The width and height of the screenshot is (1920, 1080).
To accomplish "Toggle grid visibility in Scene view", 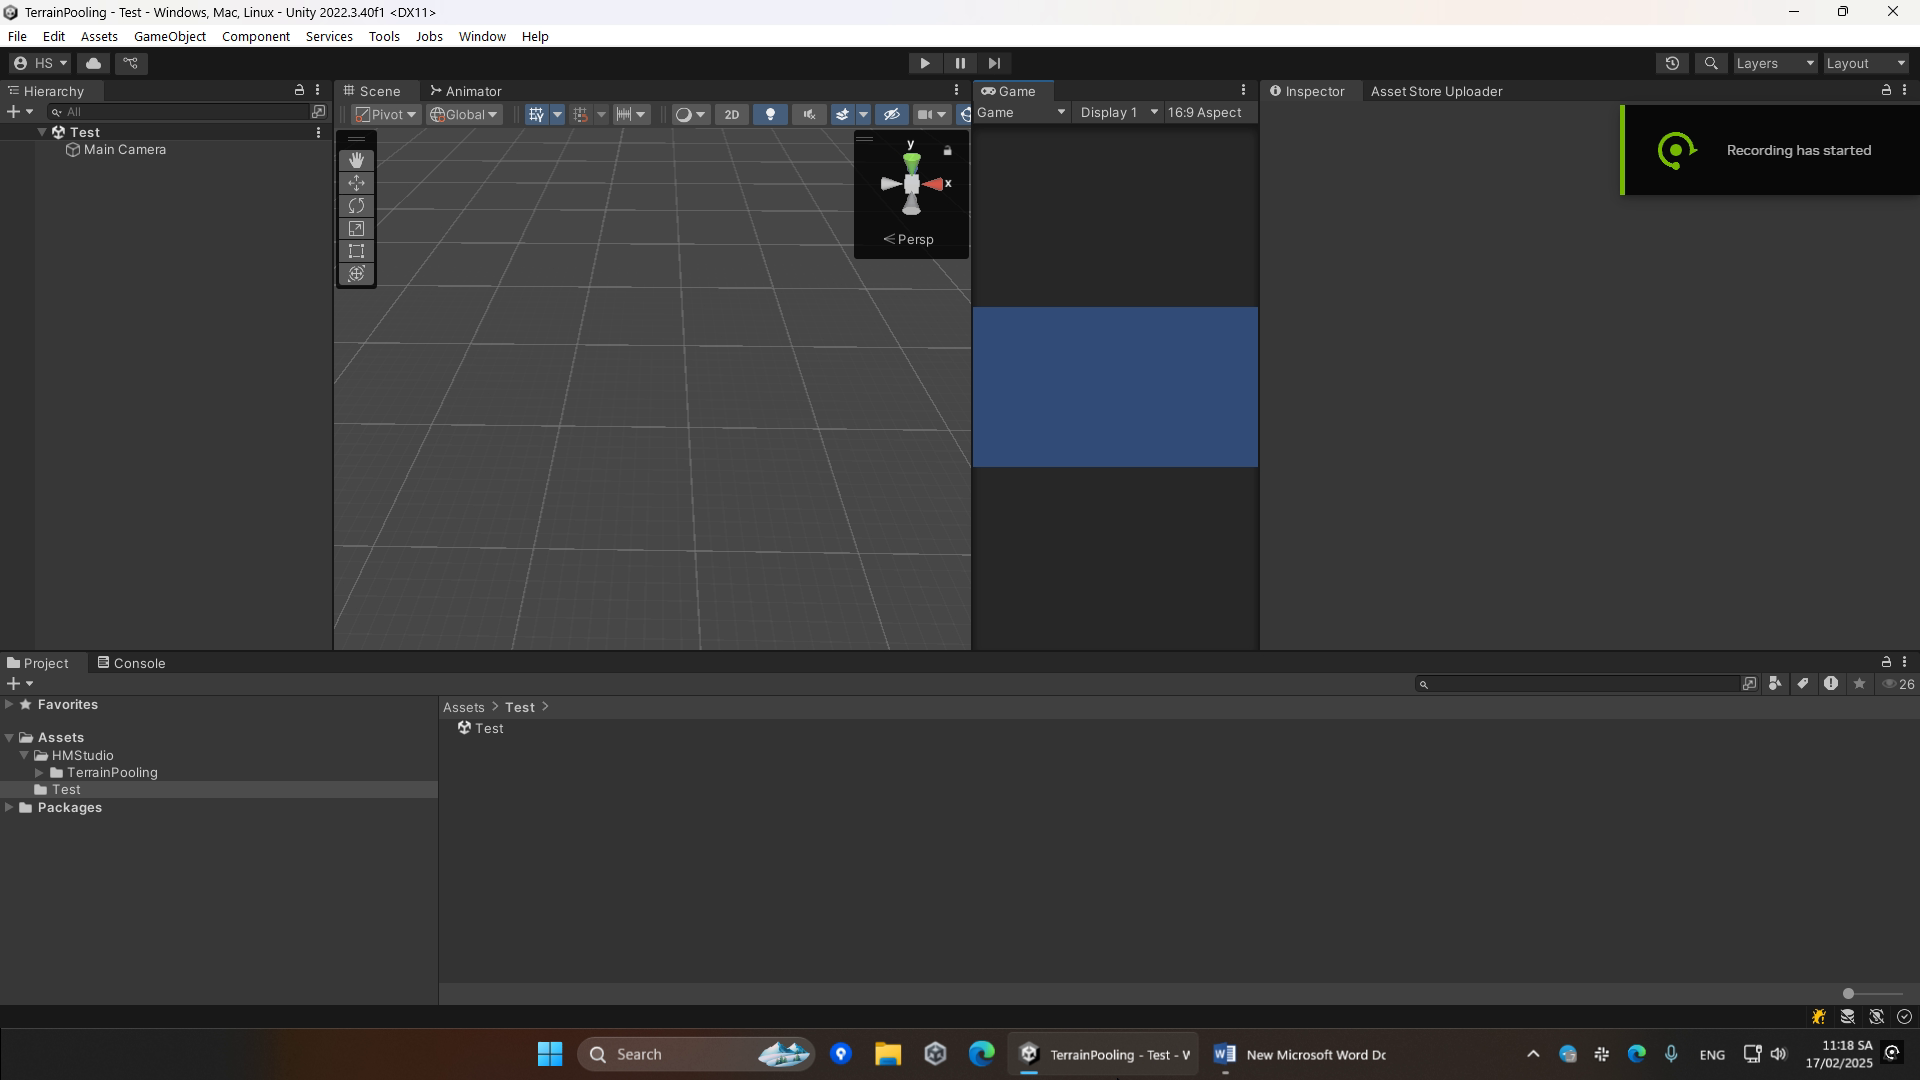I will (x=536, y=114).
